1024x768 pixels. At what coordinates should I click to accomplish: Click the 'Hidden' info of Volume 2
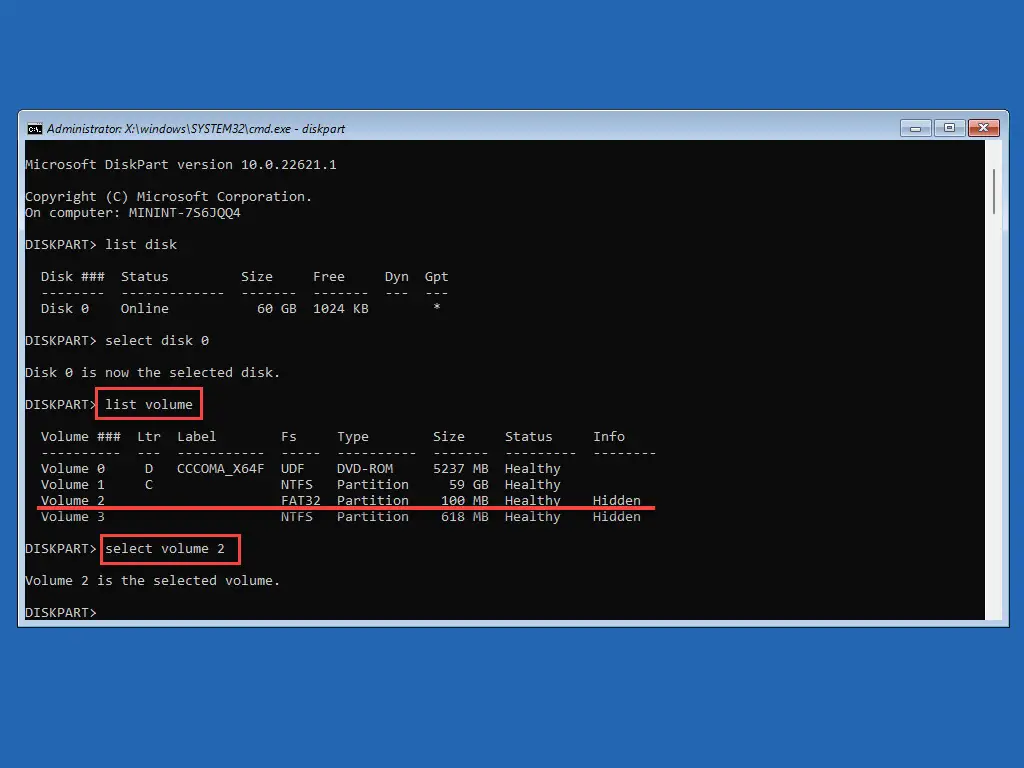pyautogui.click(x=616, y=501)
